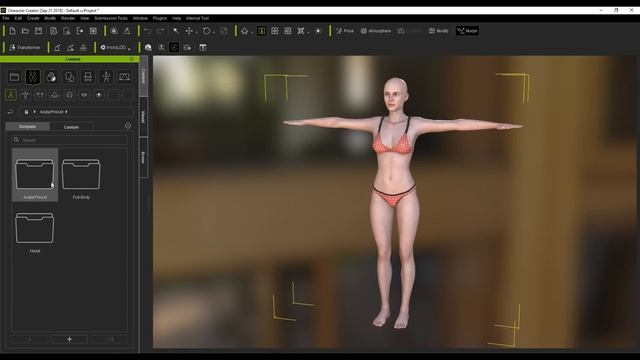640x360 pixels.
Task: Click the Morph button in toolbar
Action: (467, 31)
